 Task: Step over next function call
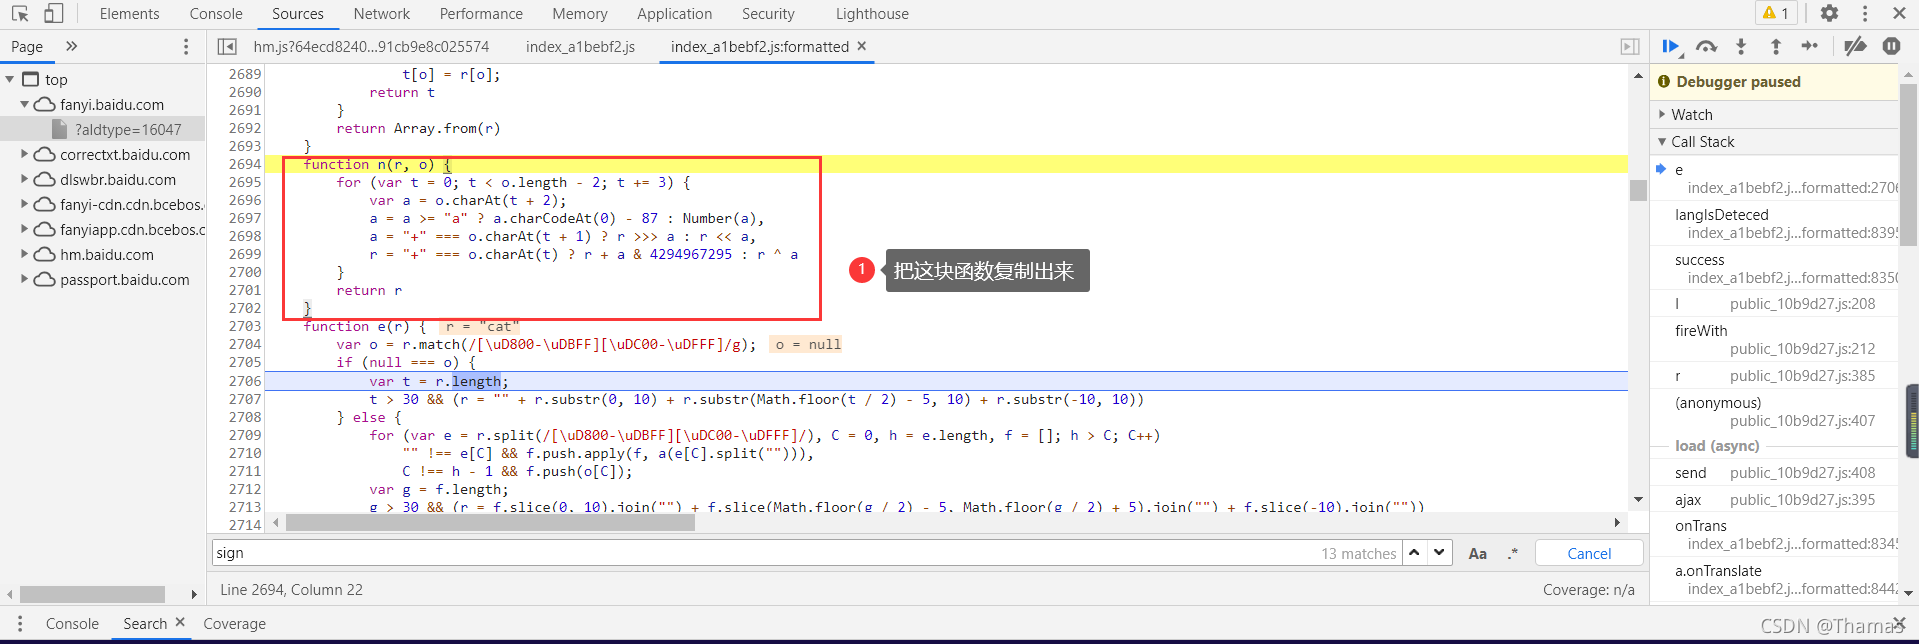click(1707, 46)
